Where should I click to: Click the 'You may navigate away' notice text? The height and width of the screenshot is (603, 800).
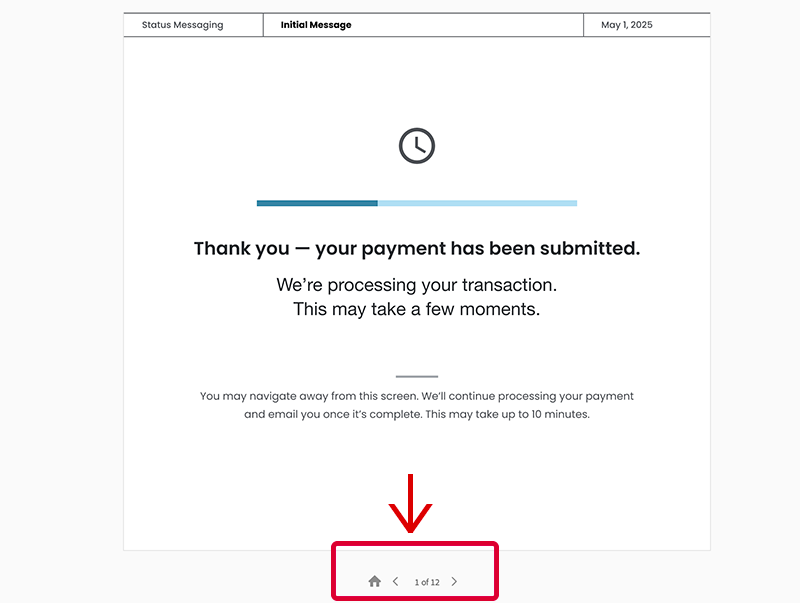click(x=417, y=396)
